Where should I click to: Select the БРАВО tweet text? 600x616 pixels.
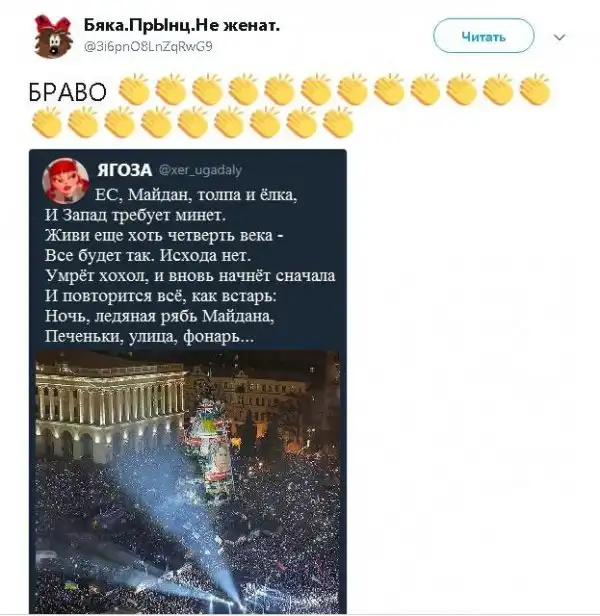tap(68, 92)
